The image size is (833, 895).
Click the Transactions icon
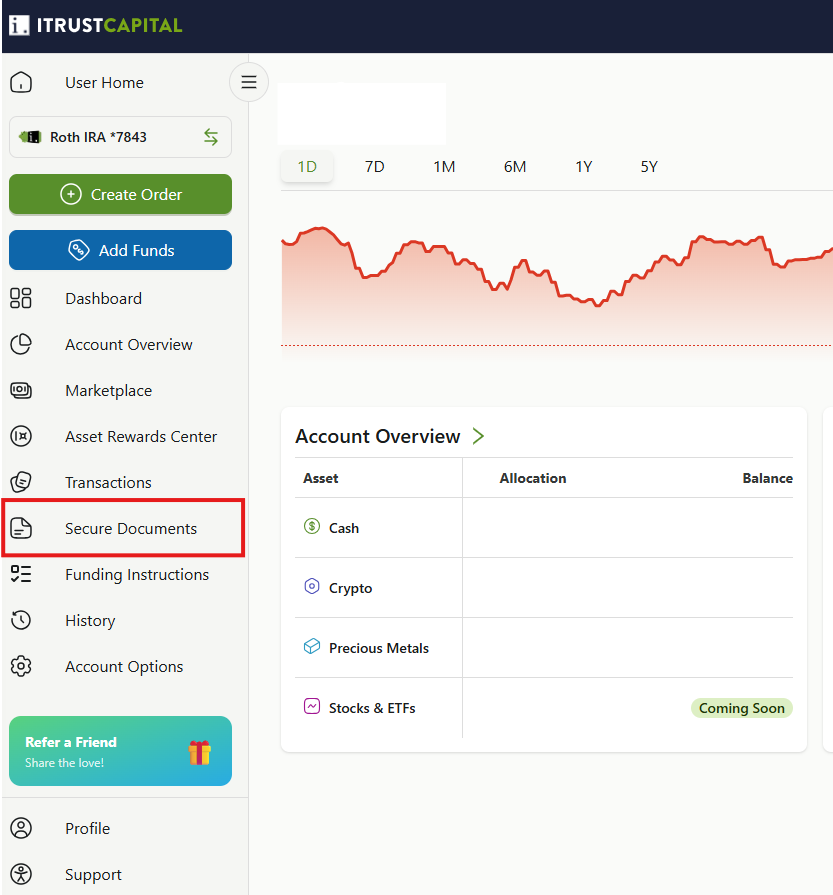[21, 482]
